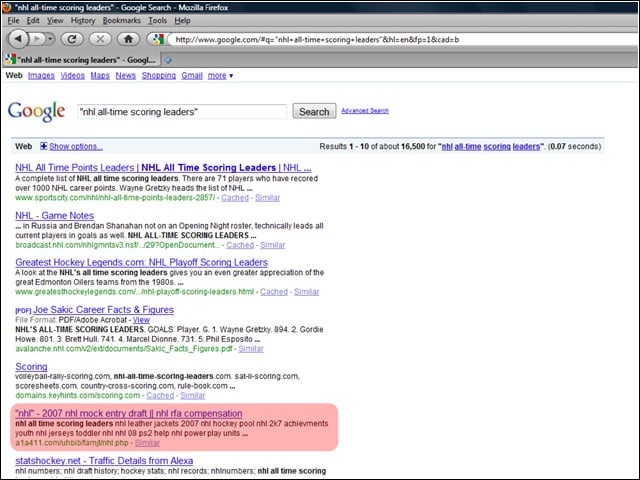Screen dimensions: 640x480
Task: Open the 'Joe Sakic Career Facts & Figures' PDF result
Action: coord(104,310)
